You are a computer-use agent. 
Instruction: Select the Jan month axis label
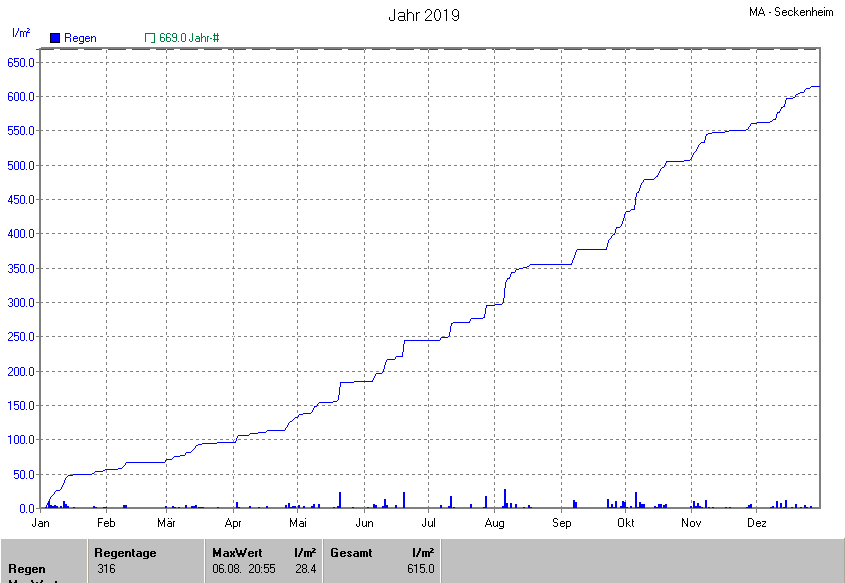(41, 523)
